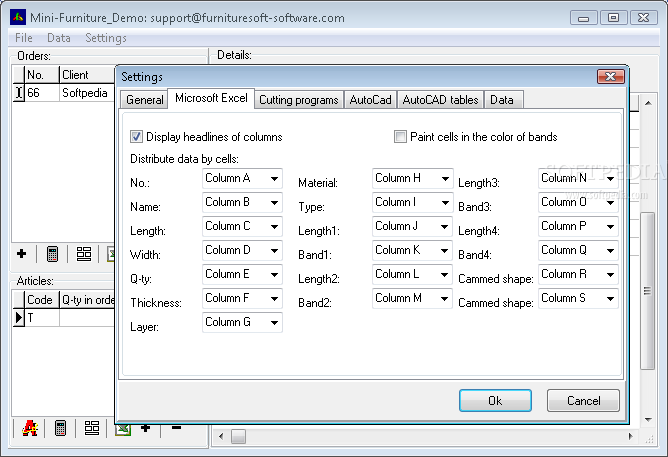Screen dimensions: 668x457
Task: Click the Client column header in Orders
Action: 87,75
